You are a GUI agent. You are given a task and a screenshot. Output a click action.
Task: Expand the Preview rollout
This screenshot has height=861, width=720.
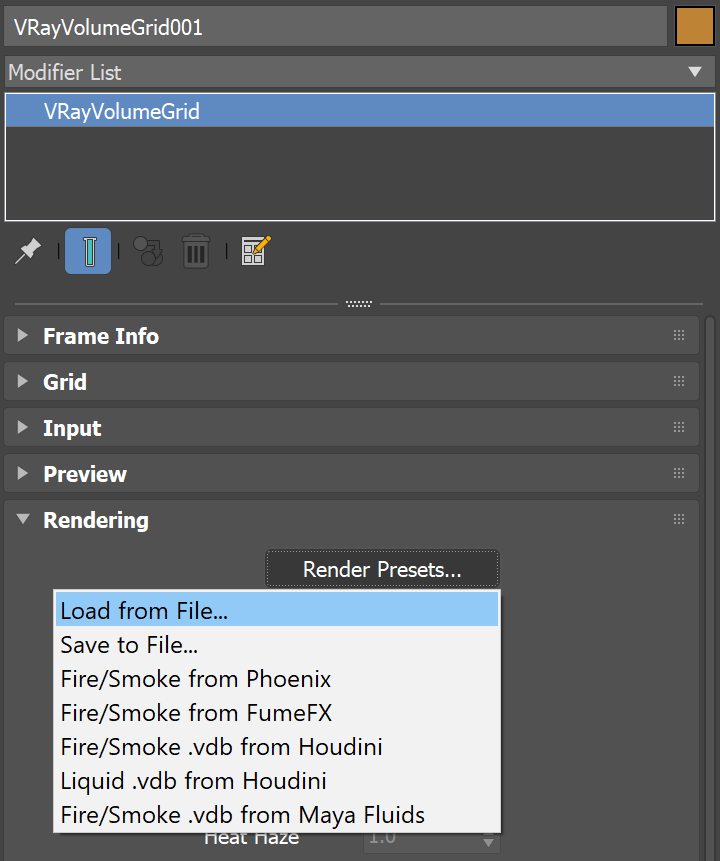pos(84,474)
